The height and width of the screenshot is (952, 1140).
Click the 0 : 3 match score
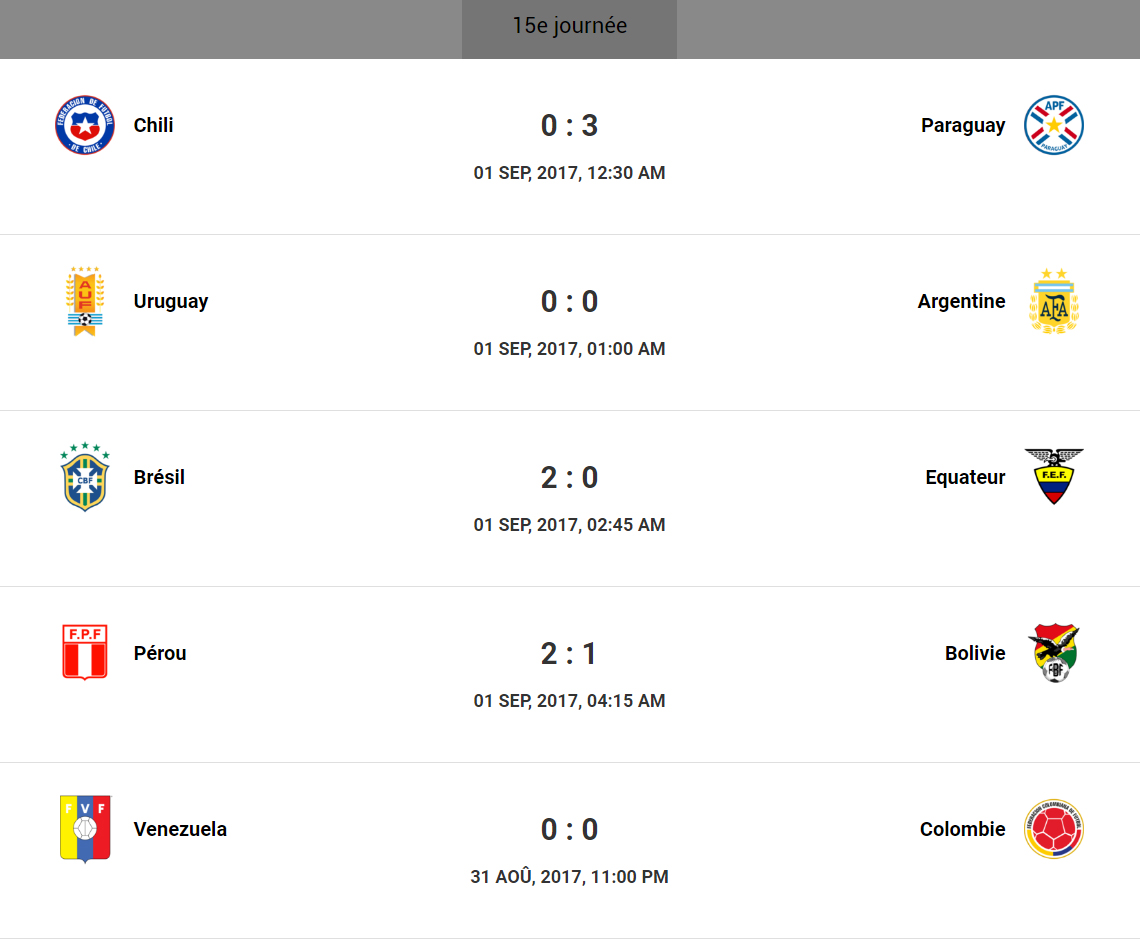pos(569,125)
